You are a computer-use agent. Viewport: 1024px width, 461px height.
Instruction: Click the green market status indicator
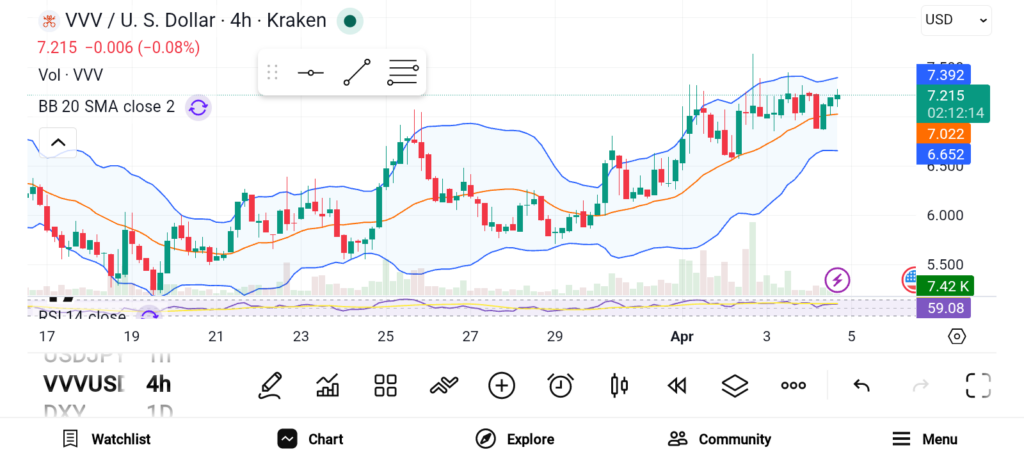[x=349, y=20]
